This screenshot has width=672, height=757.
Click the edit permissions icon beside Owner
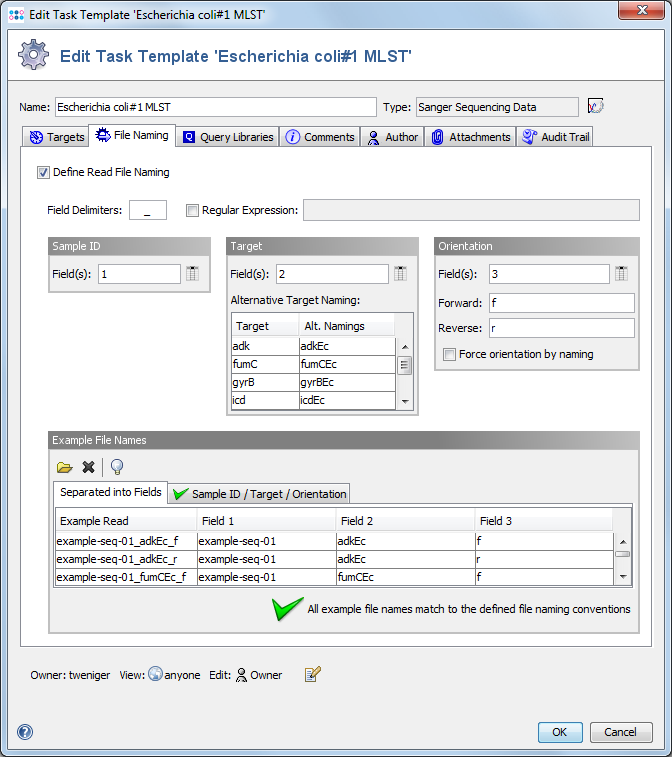point(312,675)
